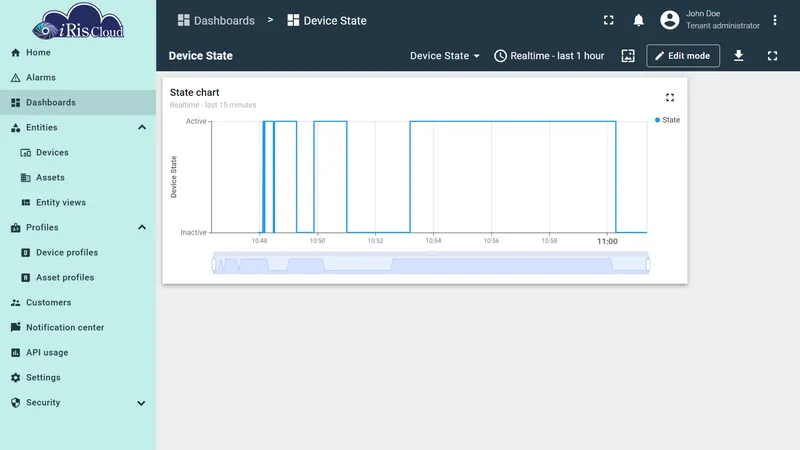The height and width of the screenshot is (450, 800).
Task: Open Asset profiles page
Action: (x=78, y=278)
